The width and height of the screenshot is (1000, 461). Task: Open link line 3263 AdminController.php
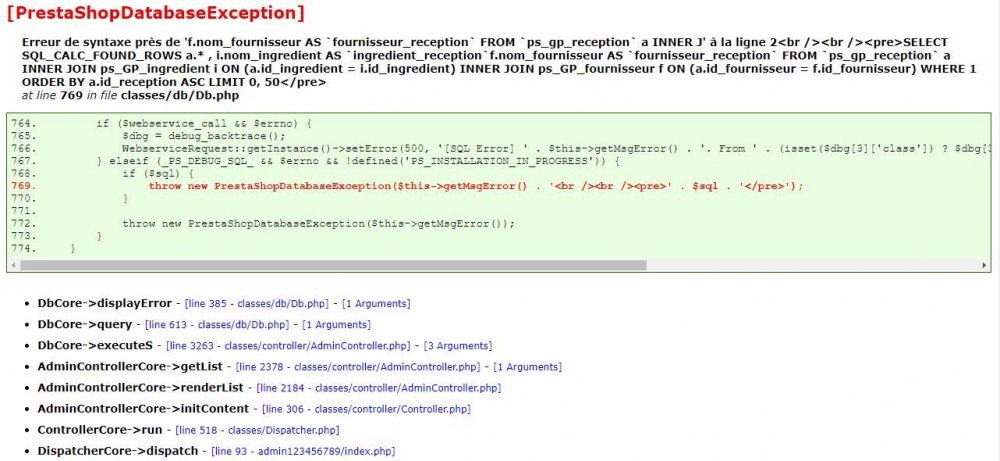point(287,346)
